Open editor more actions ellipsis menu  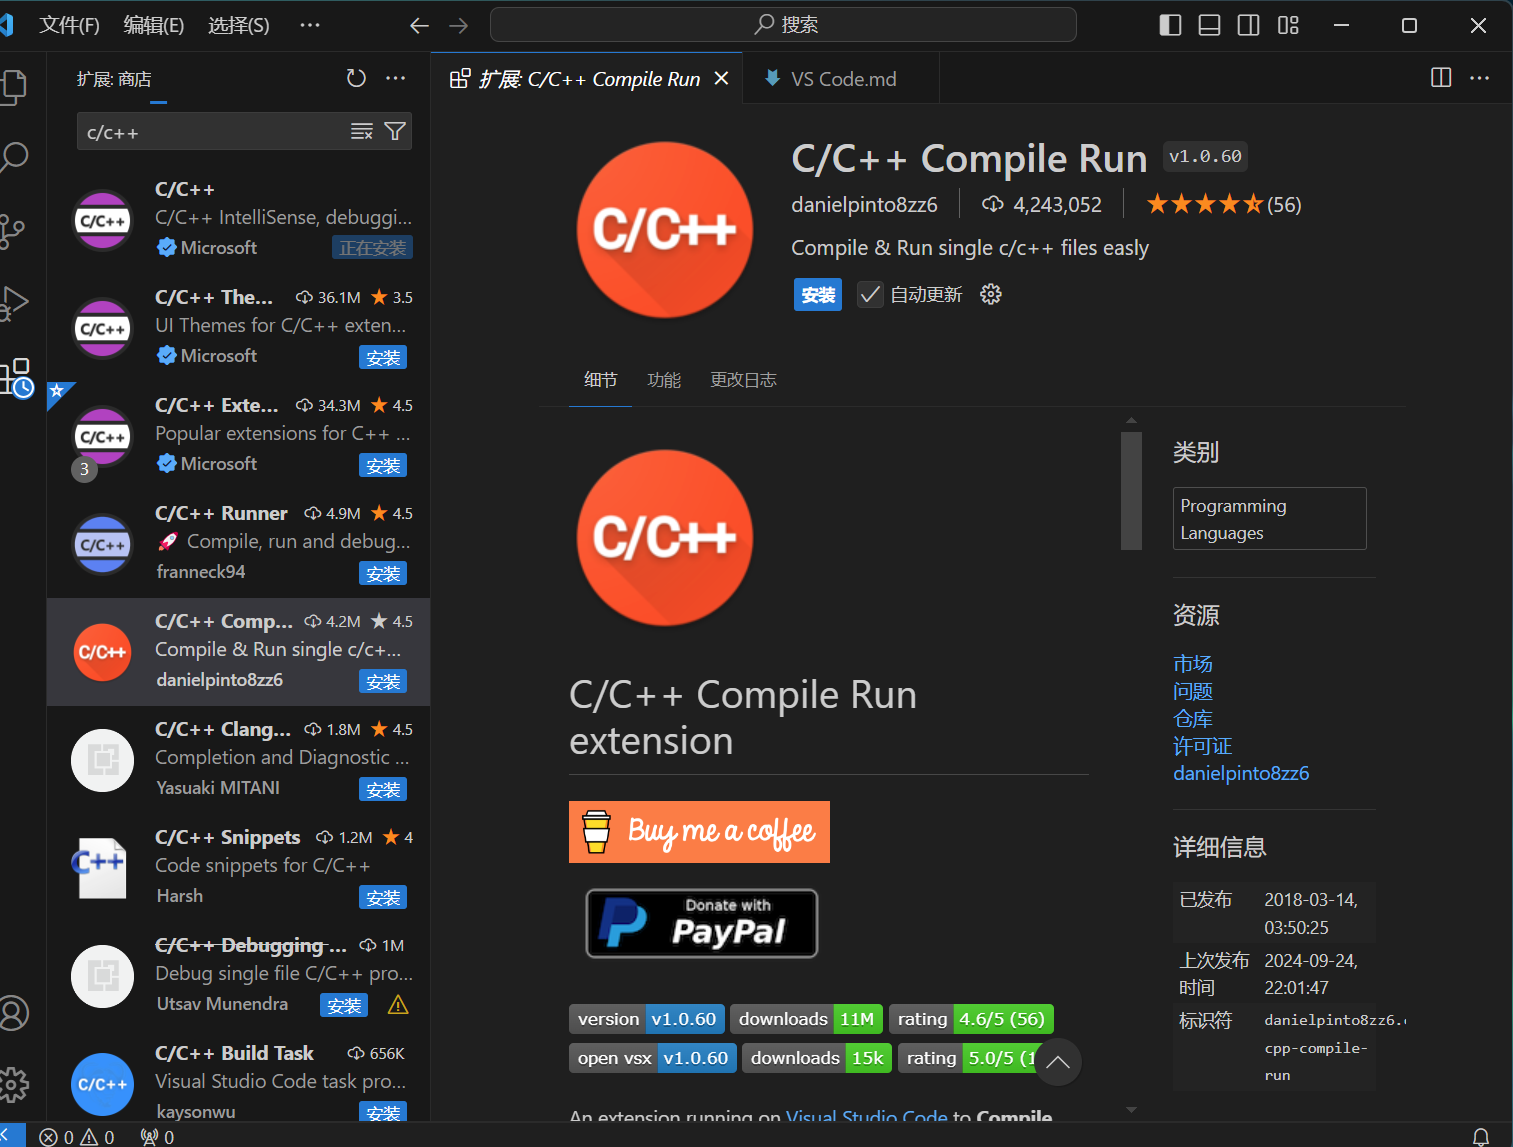point(1480,78)
